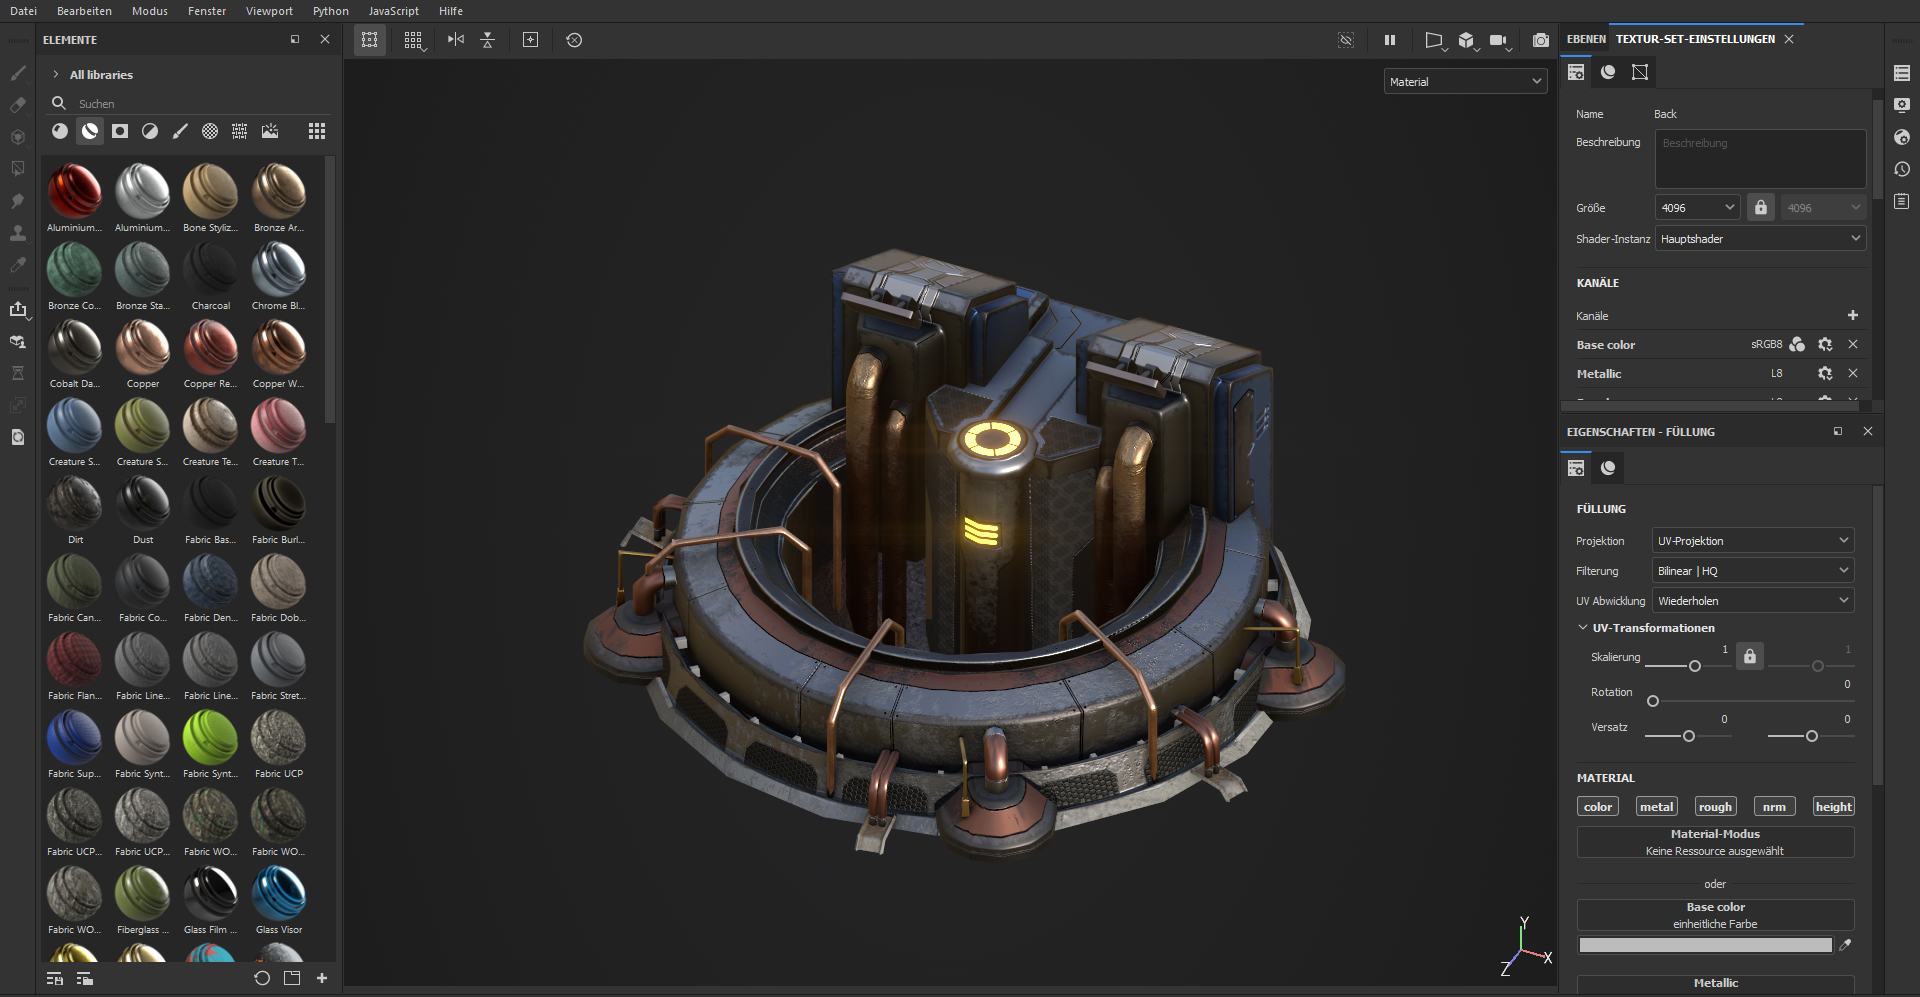Switch to the EBENEN tab
The image size is (1920, 997).
point(1586,39)
